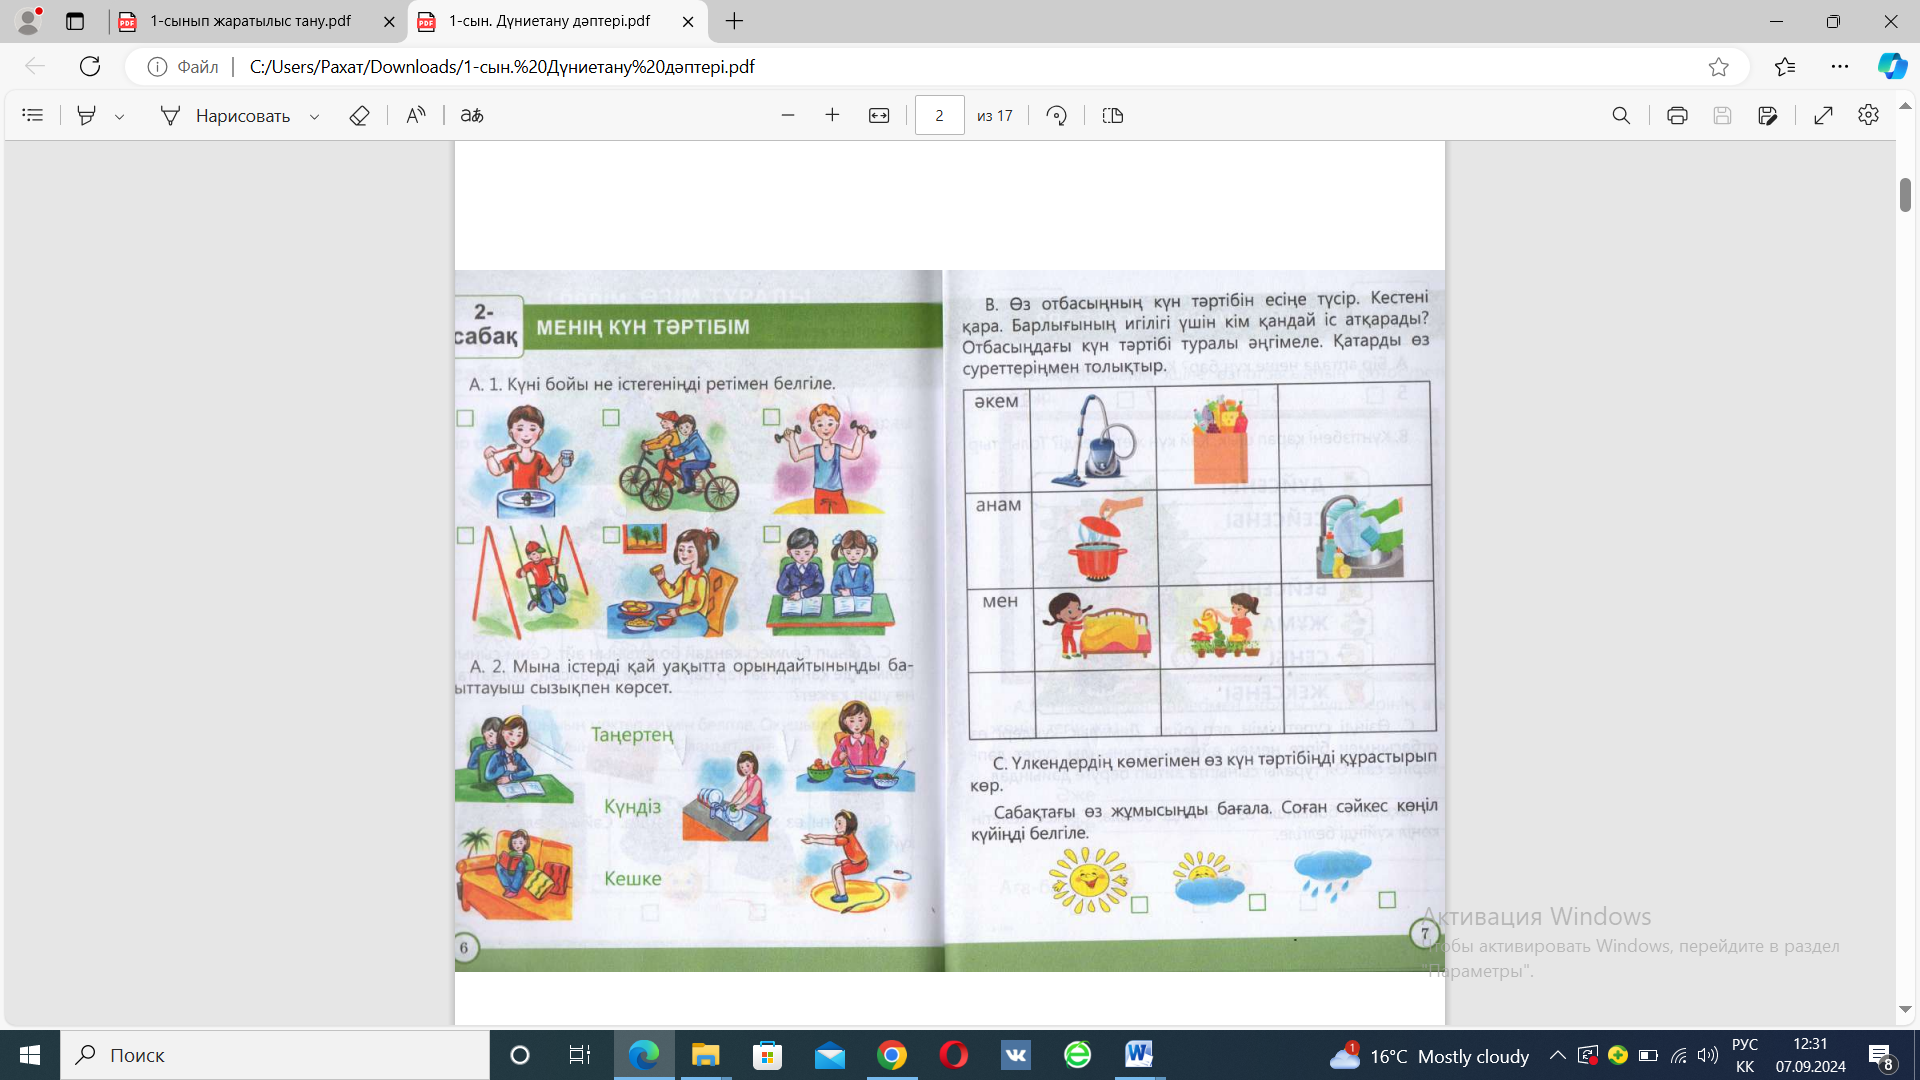Tick the box above swing picture

465,536
